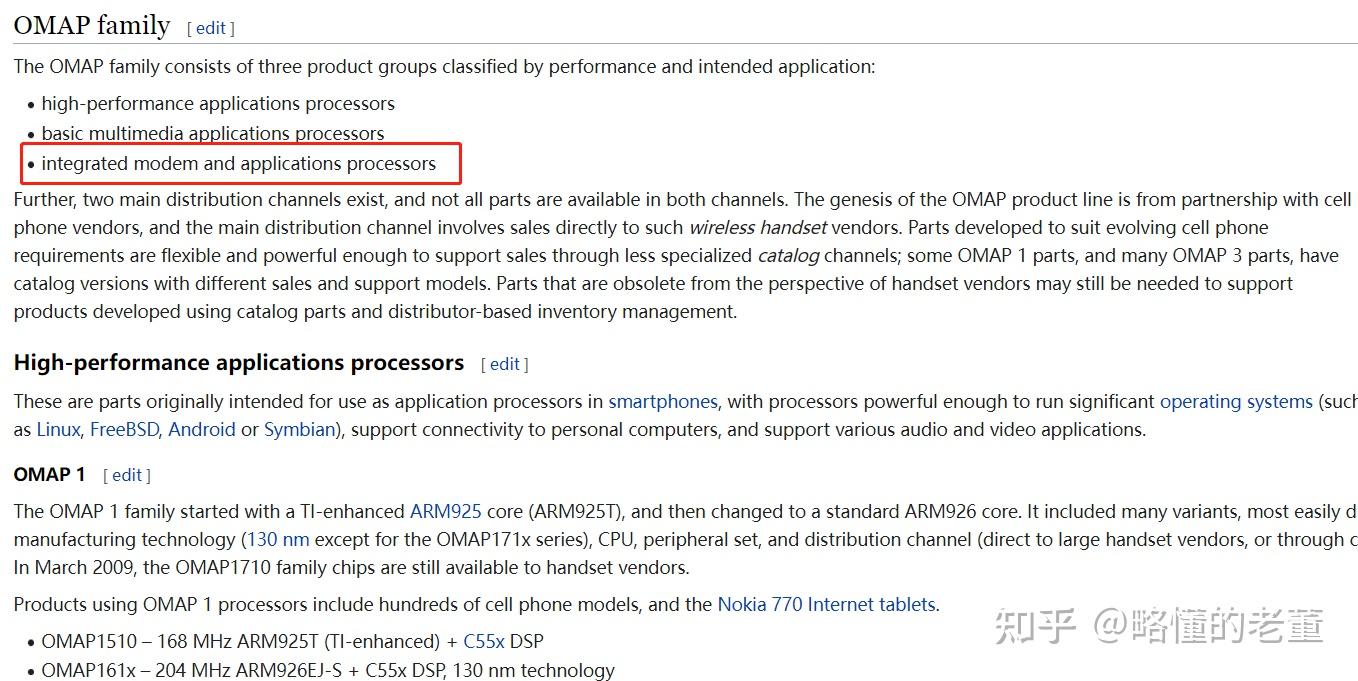This screenshot has width=1358, height=681.
Task: Open the smartphones link
Action: [x=663, y=401]
